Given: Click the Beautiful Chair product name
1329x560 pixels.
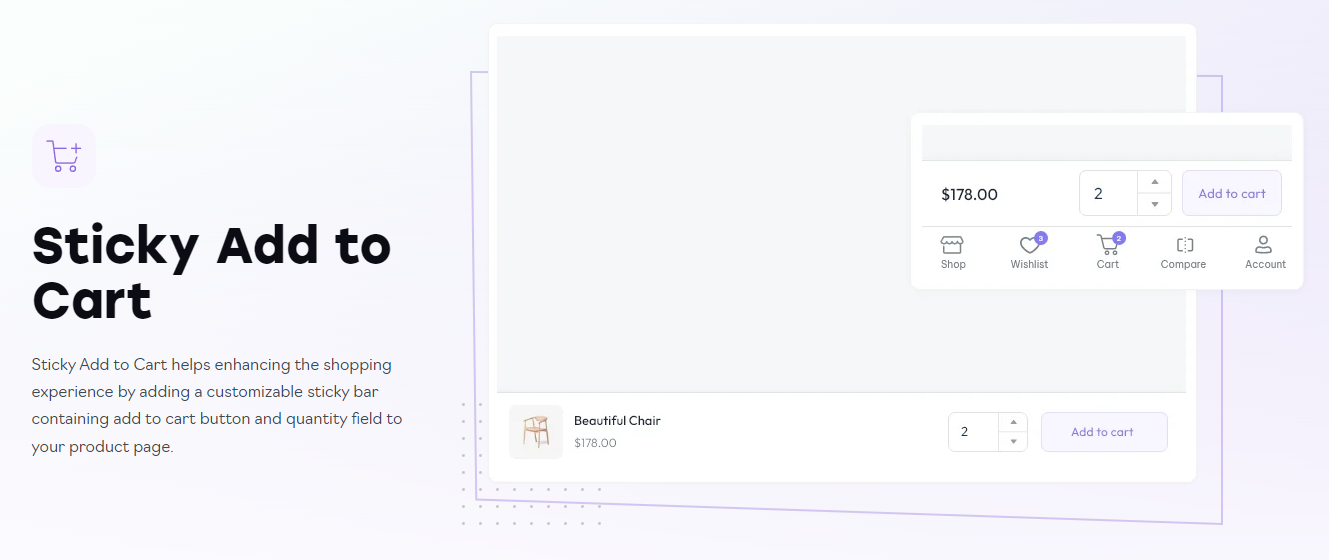Looking at the screenshot, I should [x=617, y=421].
